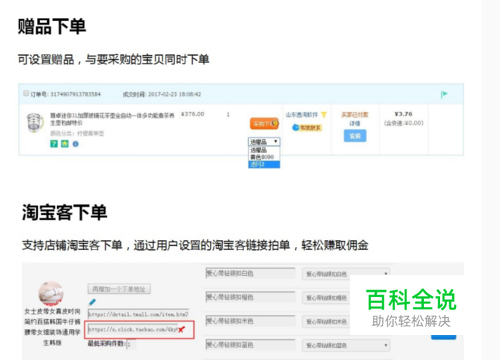Open the 详情 link under buyer paid status
500x360 pixels.
tap(355, 124)
